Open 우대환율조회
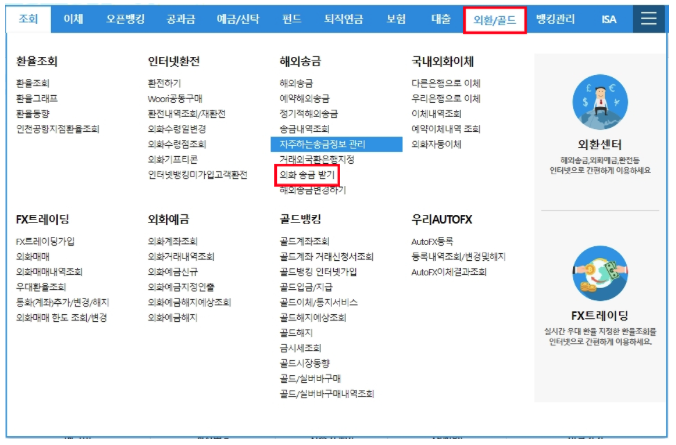This screenshot has height=445, width=676. (41, 287)
